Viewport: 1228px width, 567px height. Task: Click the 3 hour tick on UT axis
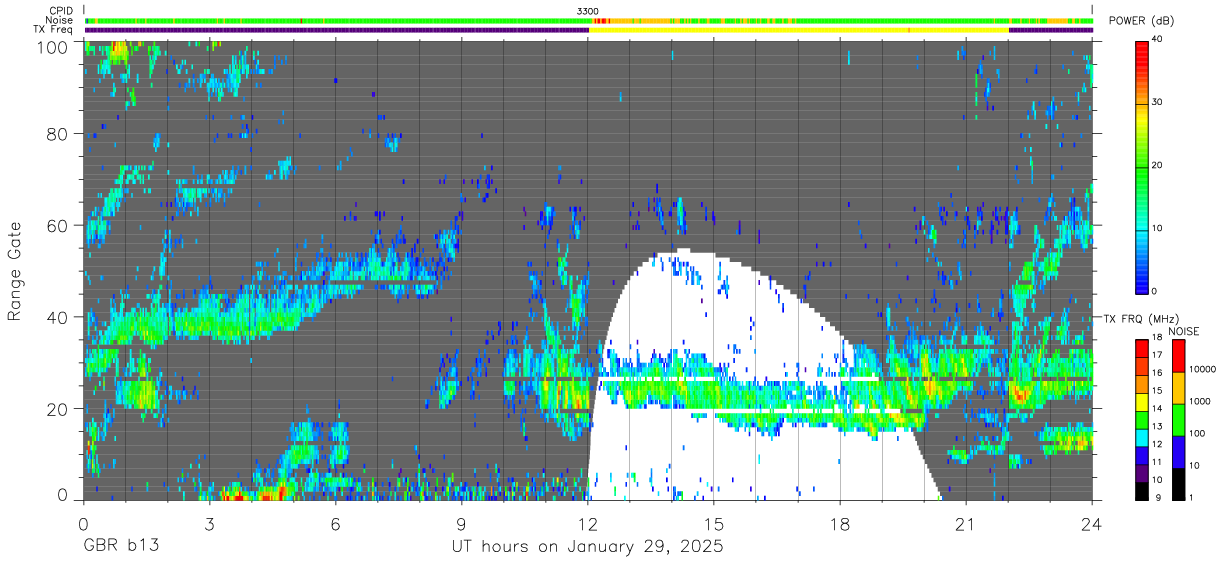tap(209, 524)
